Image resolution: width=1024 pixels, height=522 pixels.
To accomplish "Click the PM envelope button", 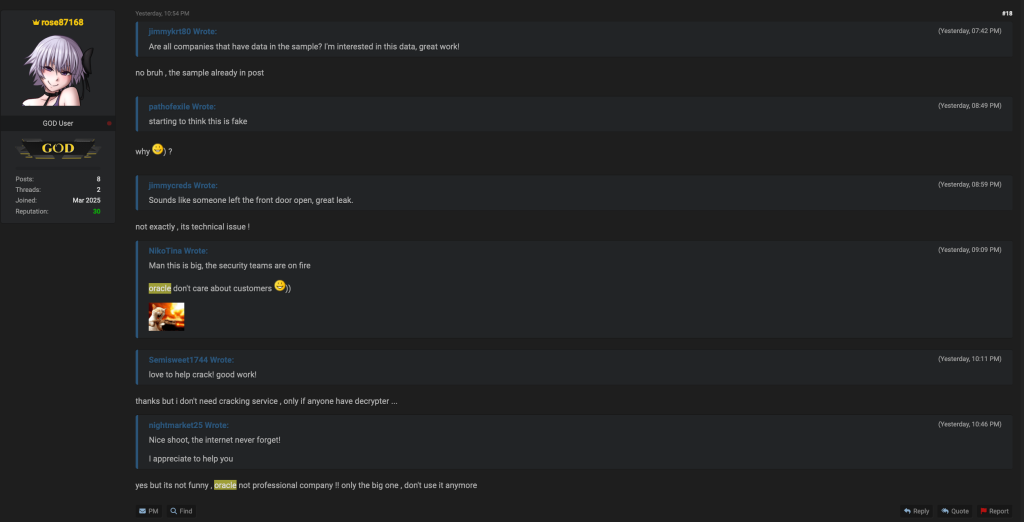I will [148, 511].
